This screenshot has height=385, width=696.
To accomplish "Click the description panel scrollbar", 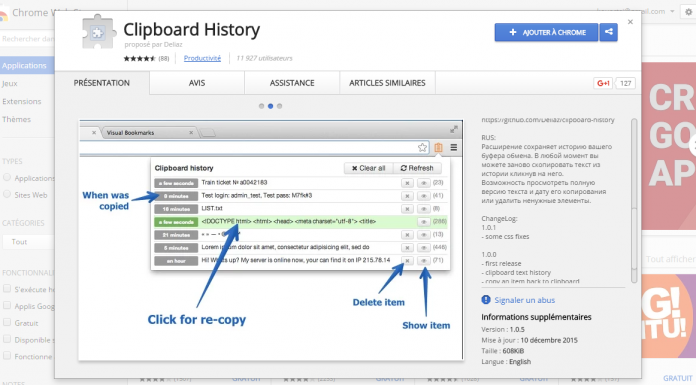I will tap(634, 200).
